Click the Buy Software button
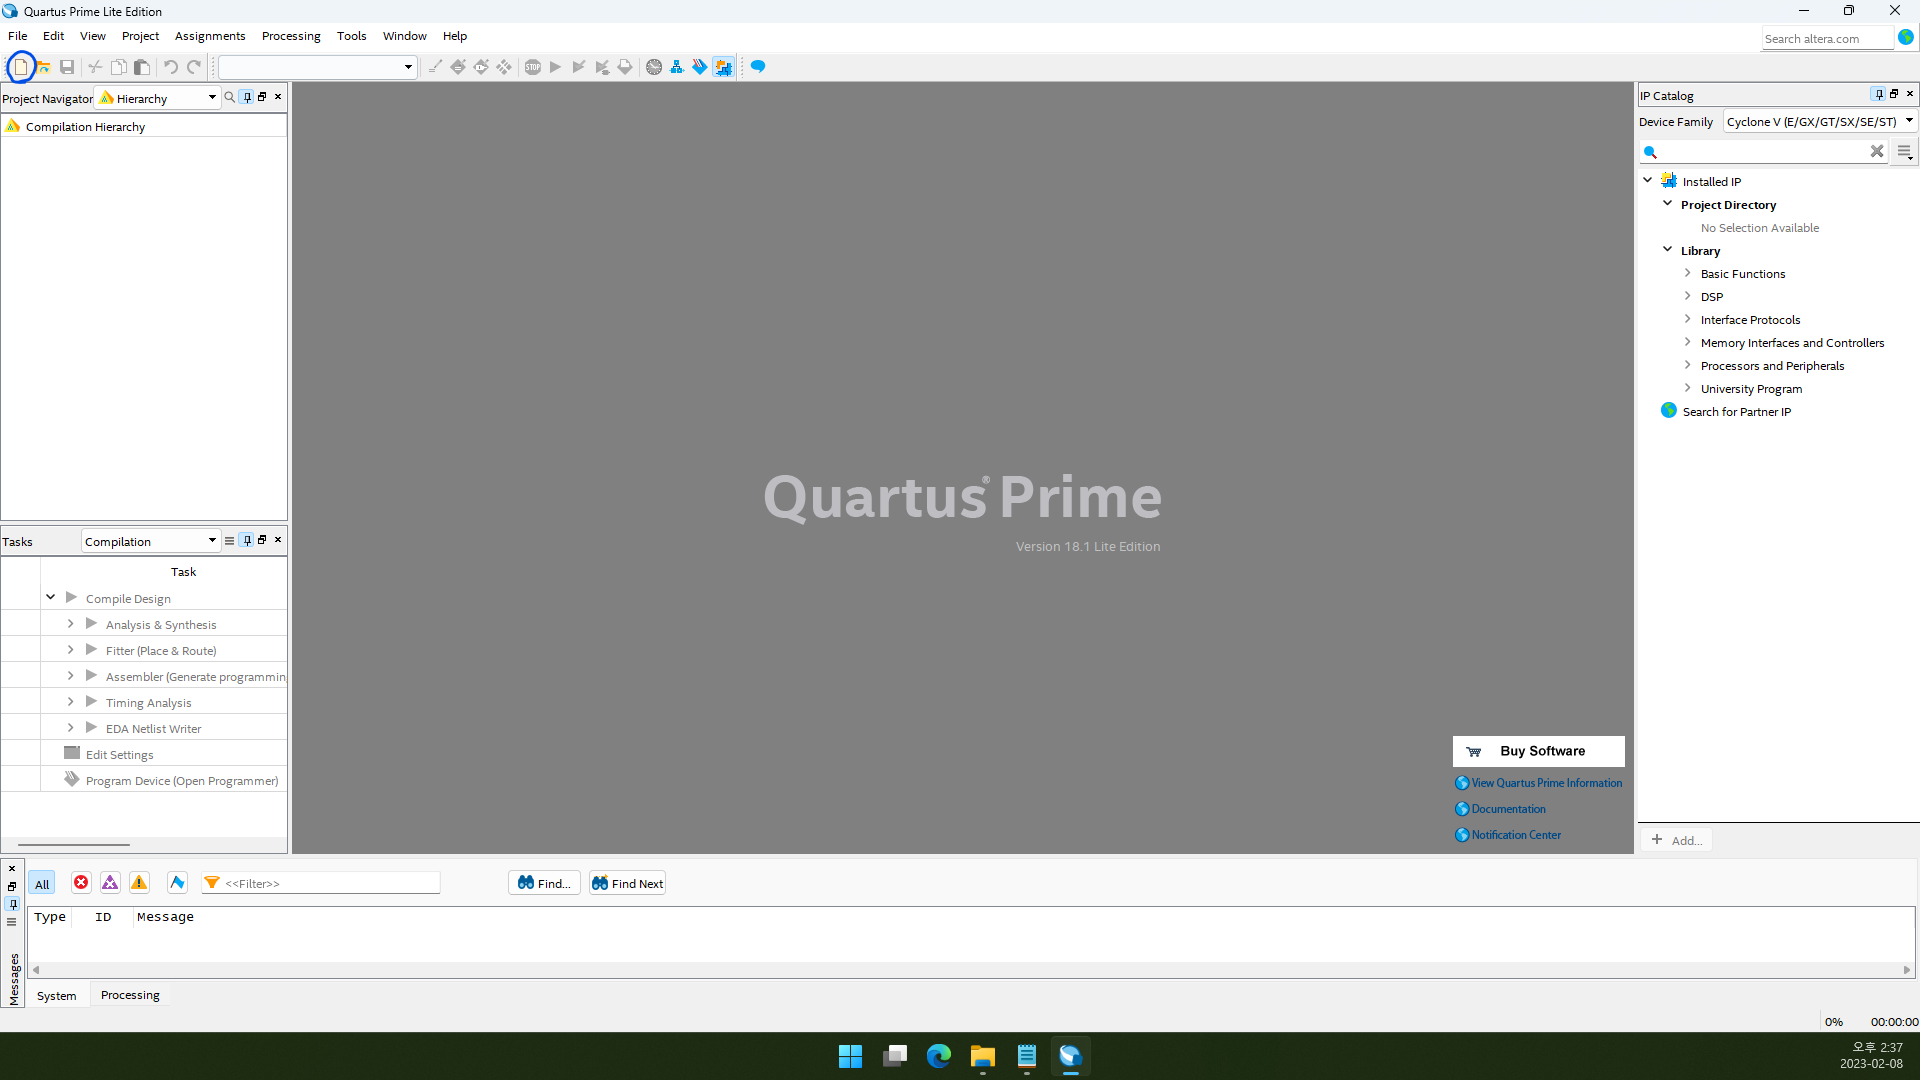 [x=1538, y=751]
